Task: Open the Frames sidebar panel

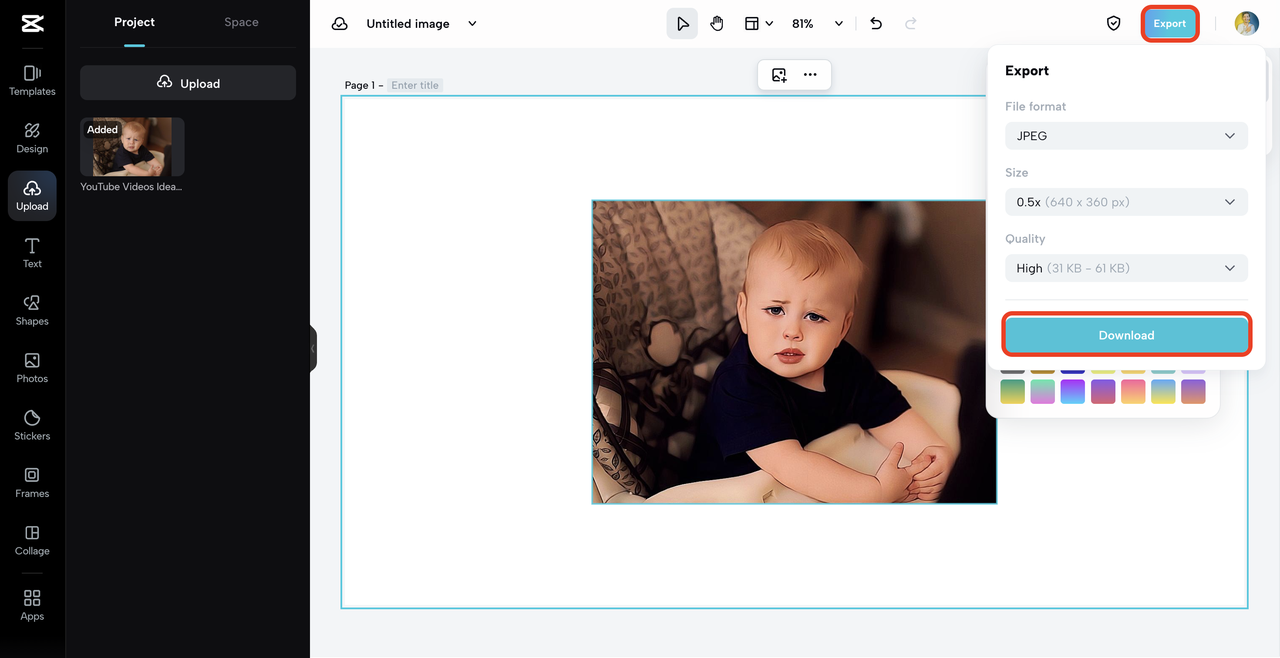Action: 32,483
